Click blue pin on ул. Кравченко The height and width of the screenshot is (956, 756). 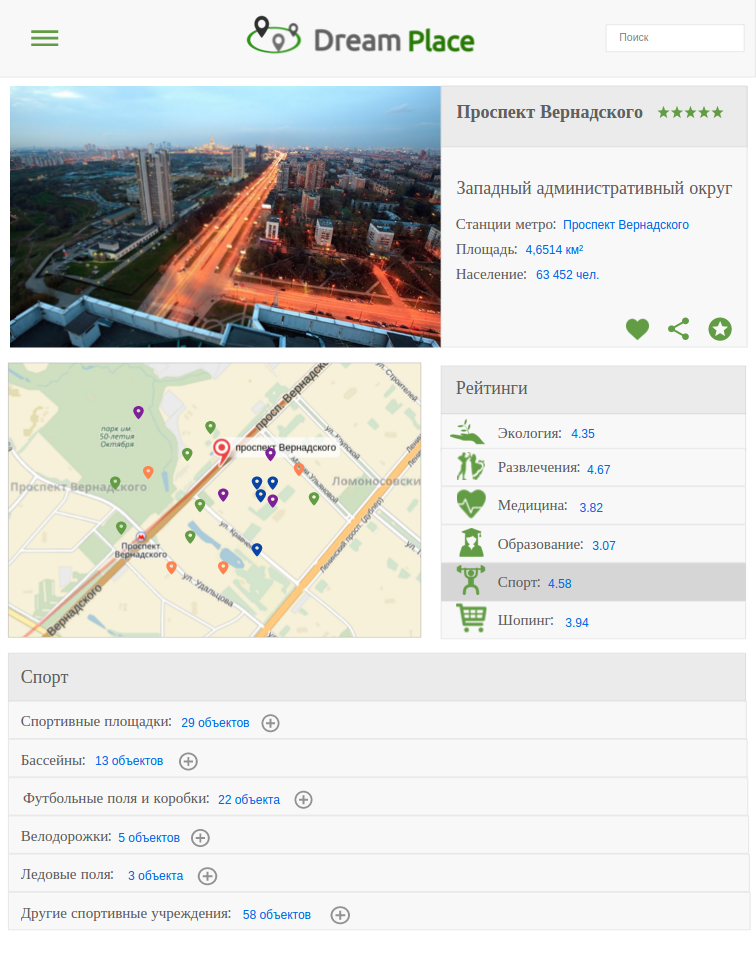(257, 549)
